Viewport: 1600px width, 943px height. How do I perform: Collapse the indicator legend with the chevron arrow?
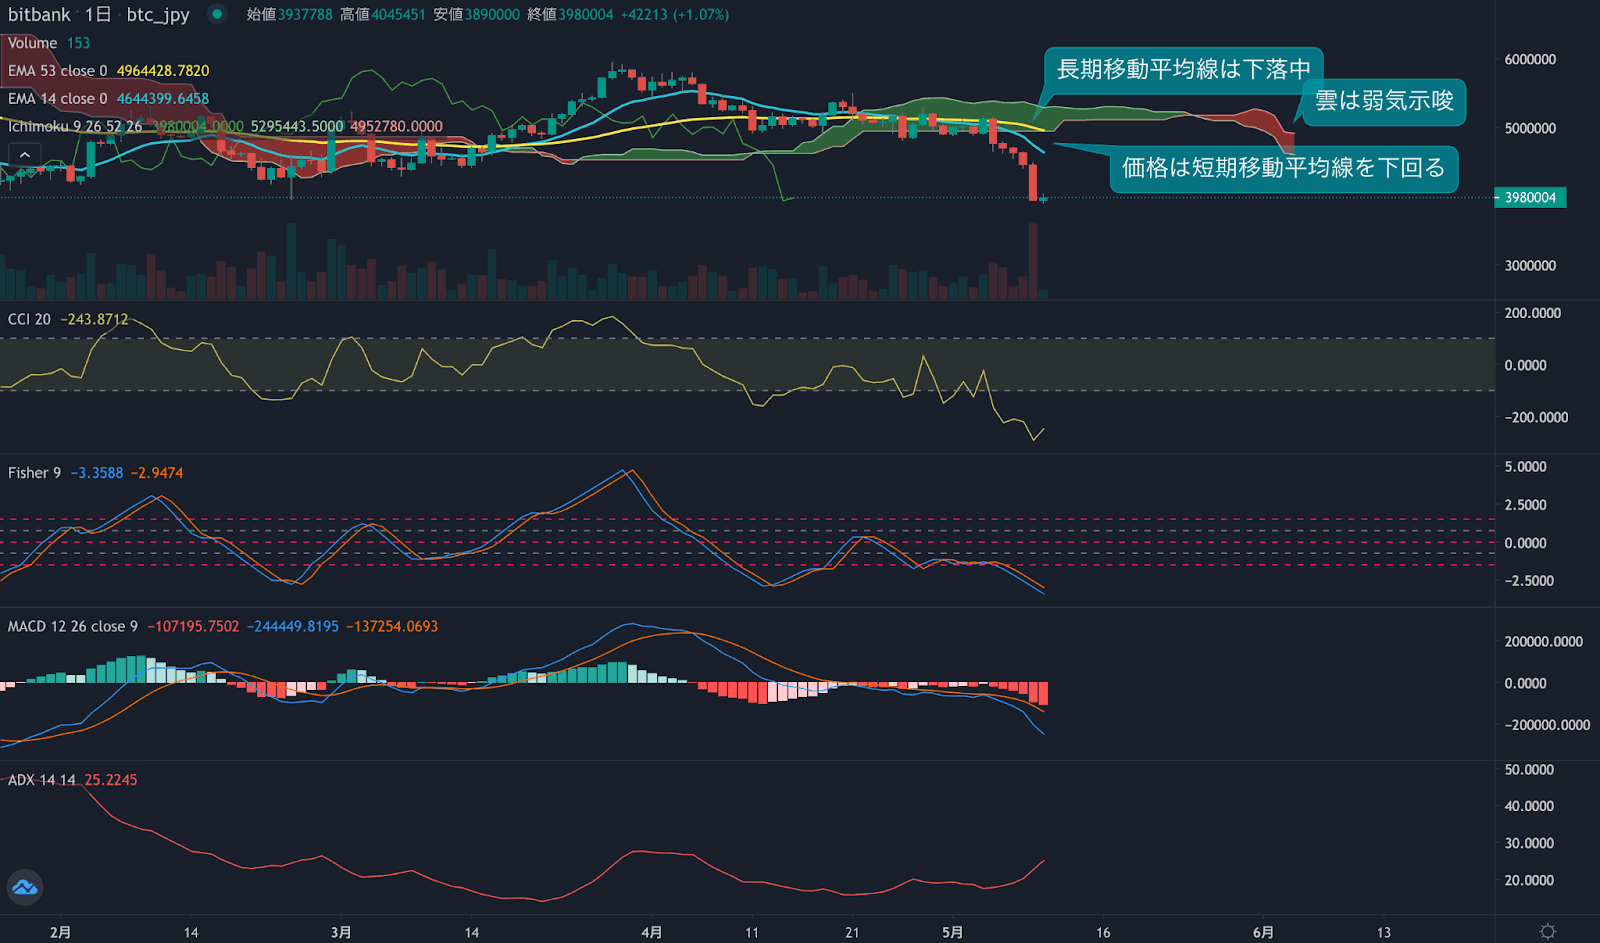(24, 154)
